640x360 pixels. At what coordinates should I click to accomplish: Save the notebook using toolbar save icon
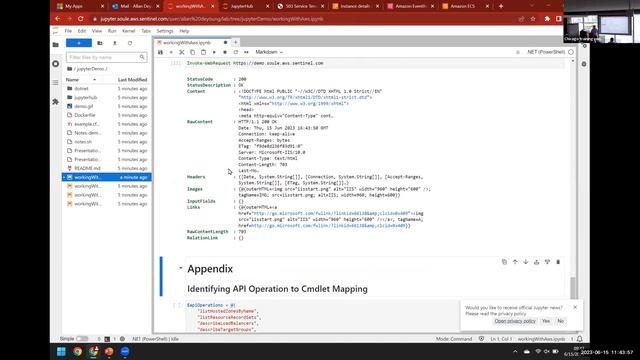point(160,52)
